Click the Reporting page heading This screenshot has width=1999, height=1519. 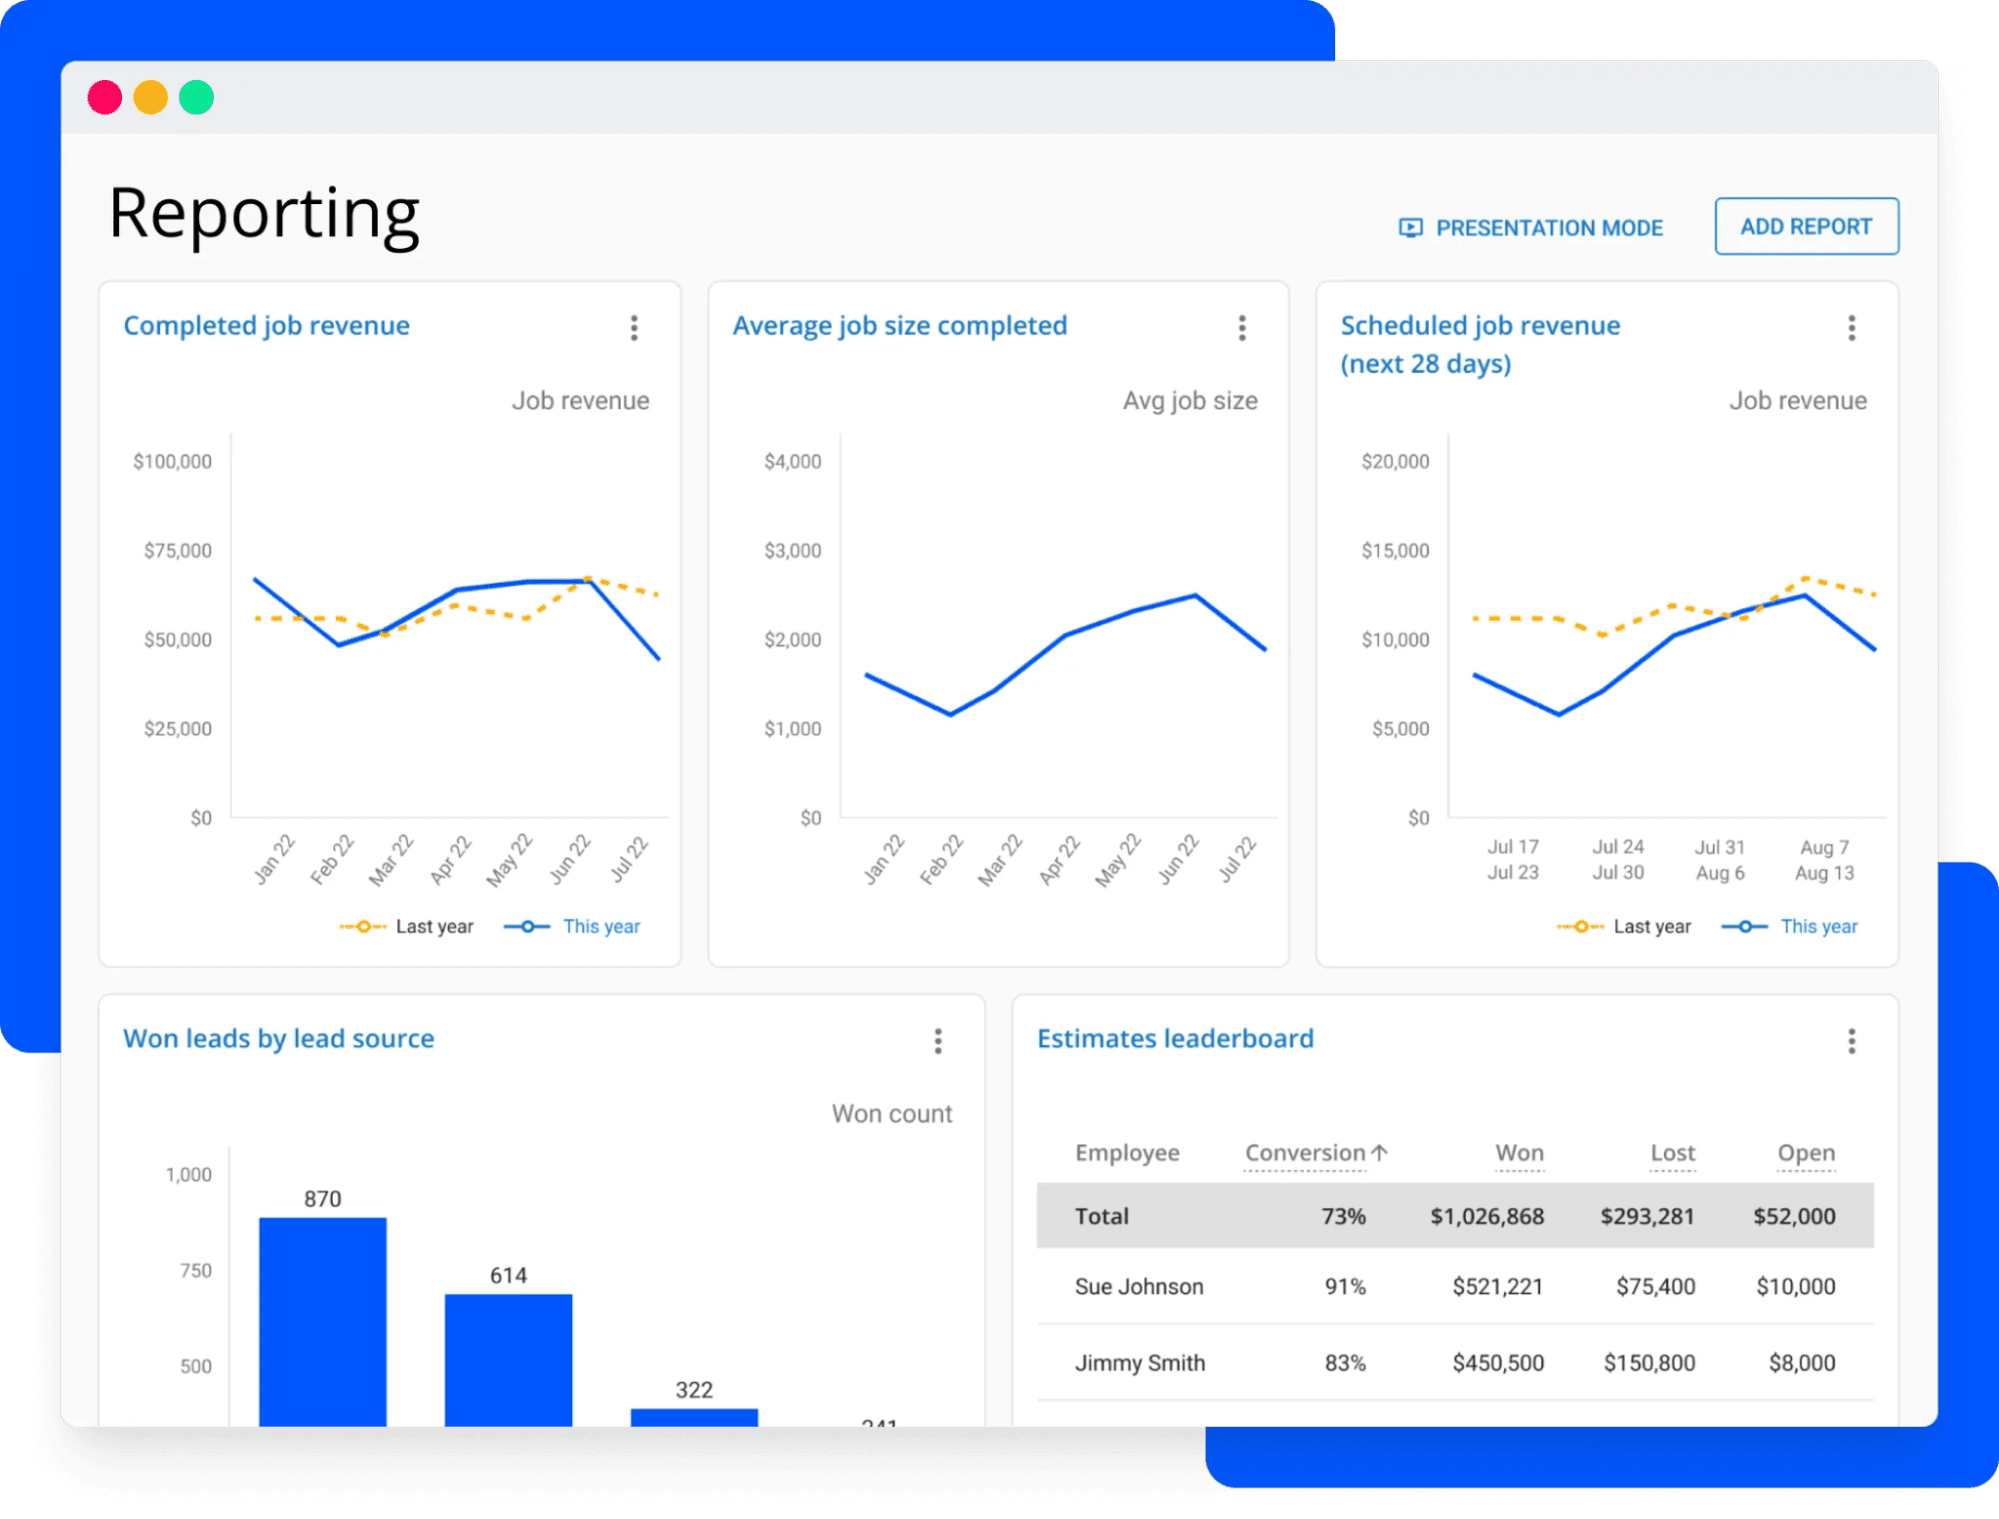pyautogui.click(x=264, y=214)
